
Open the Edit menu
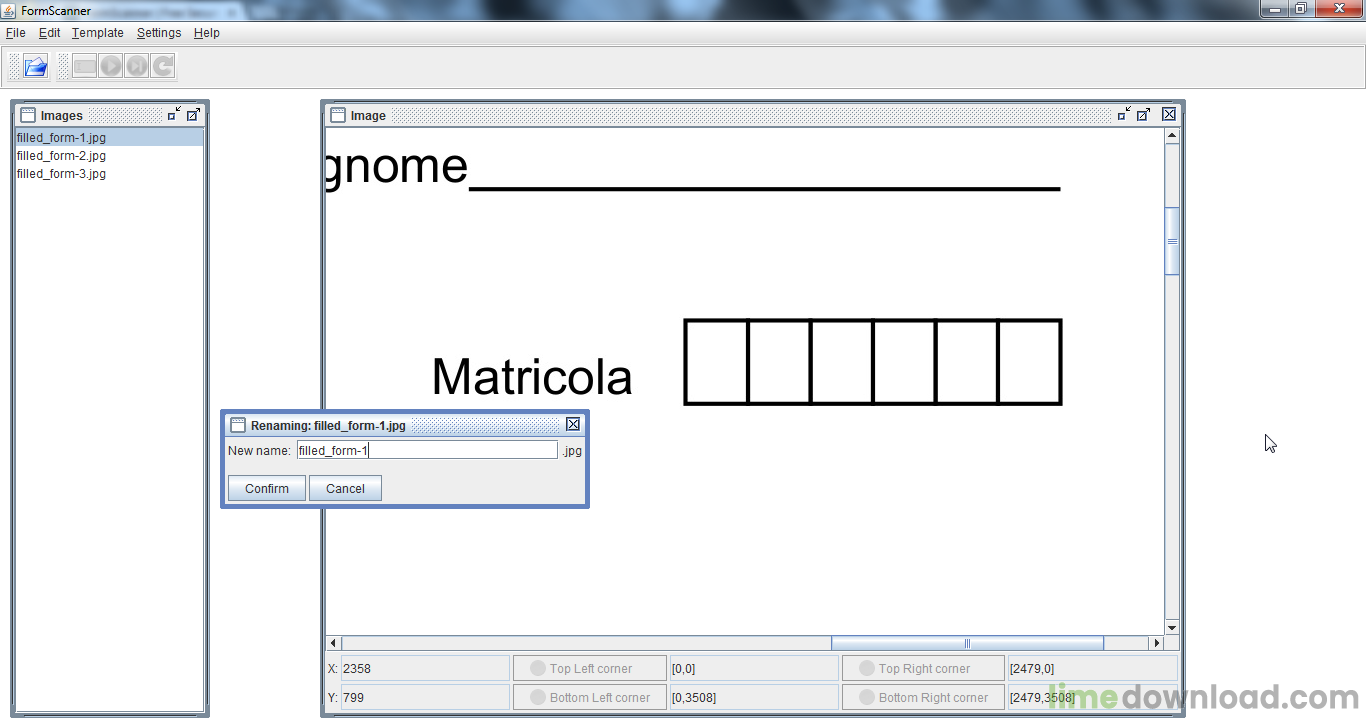coord(50,33)
